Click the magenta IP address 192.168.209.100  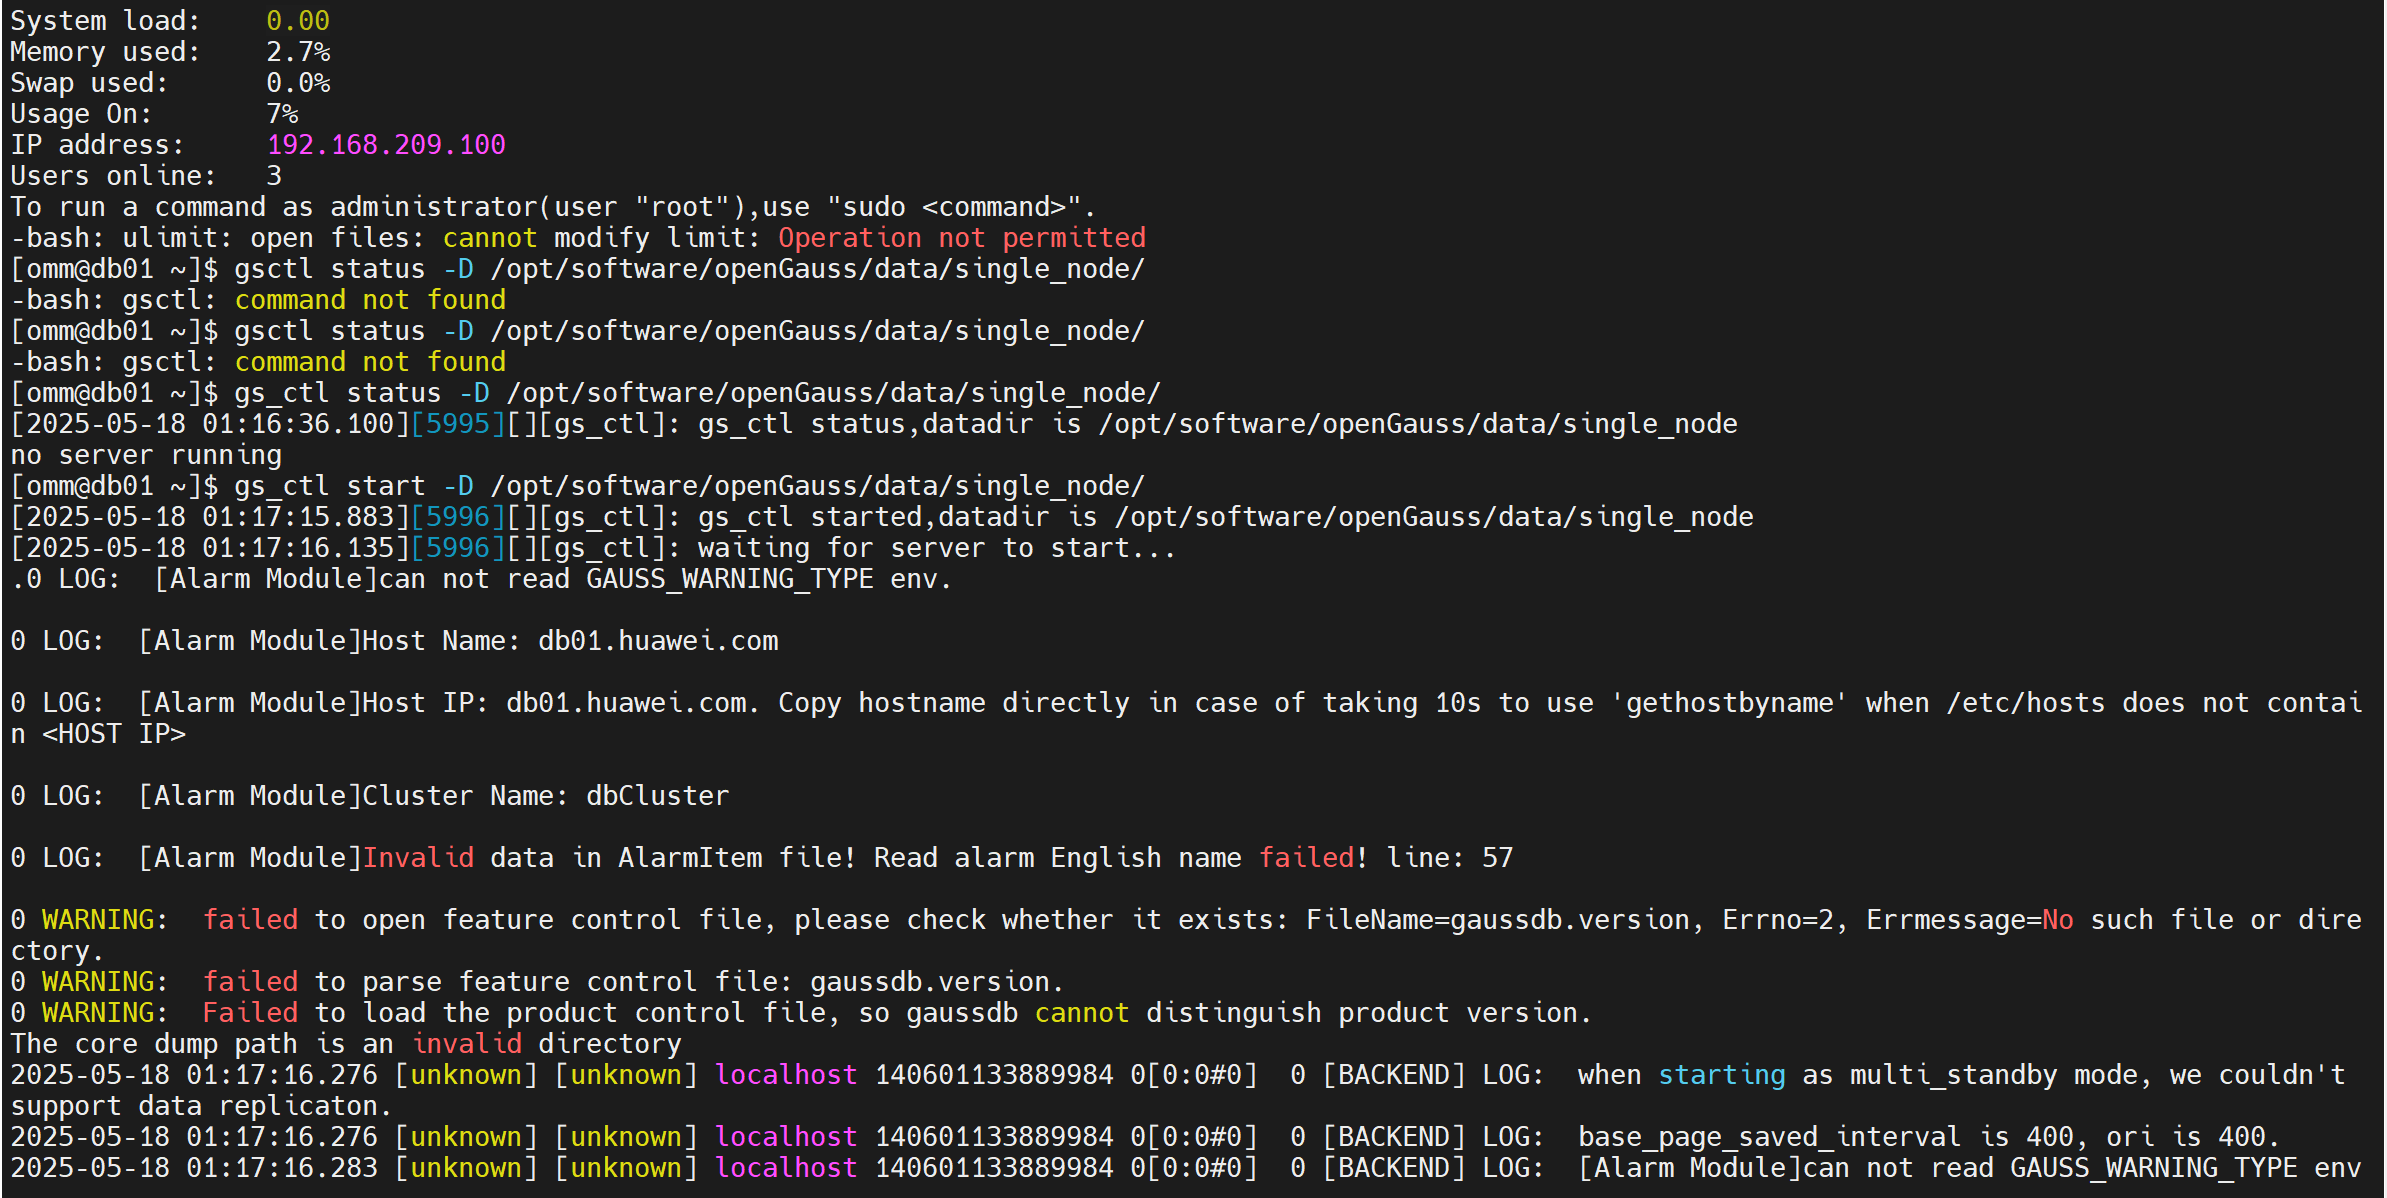click(x=386, y=145)
